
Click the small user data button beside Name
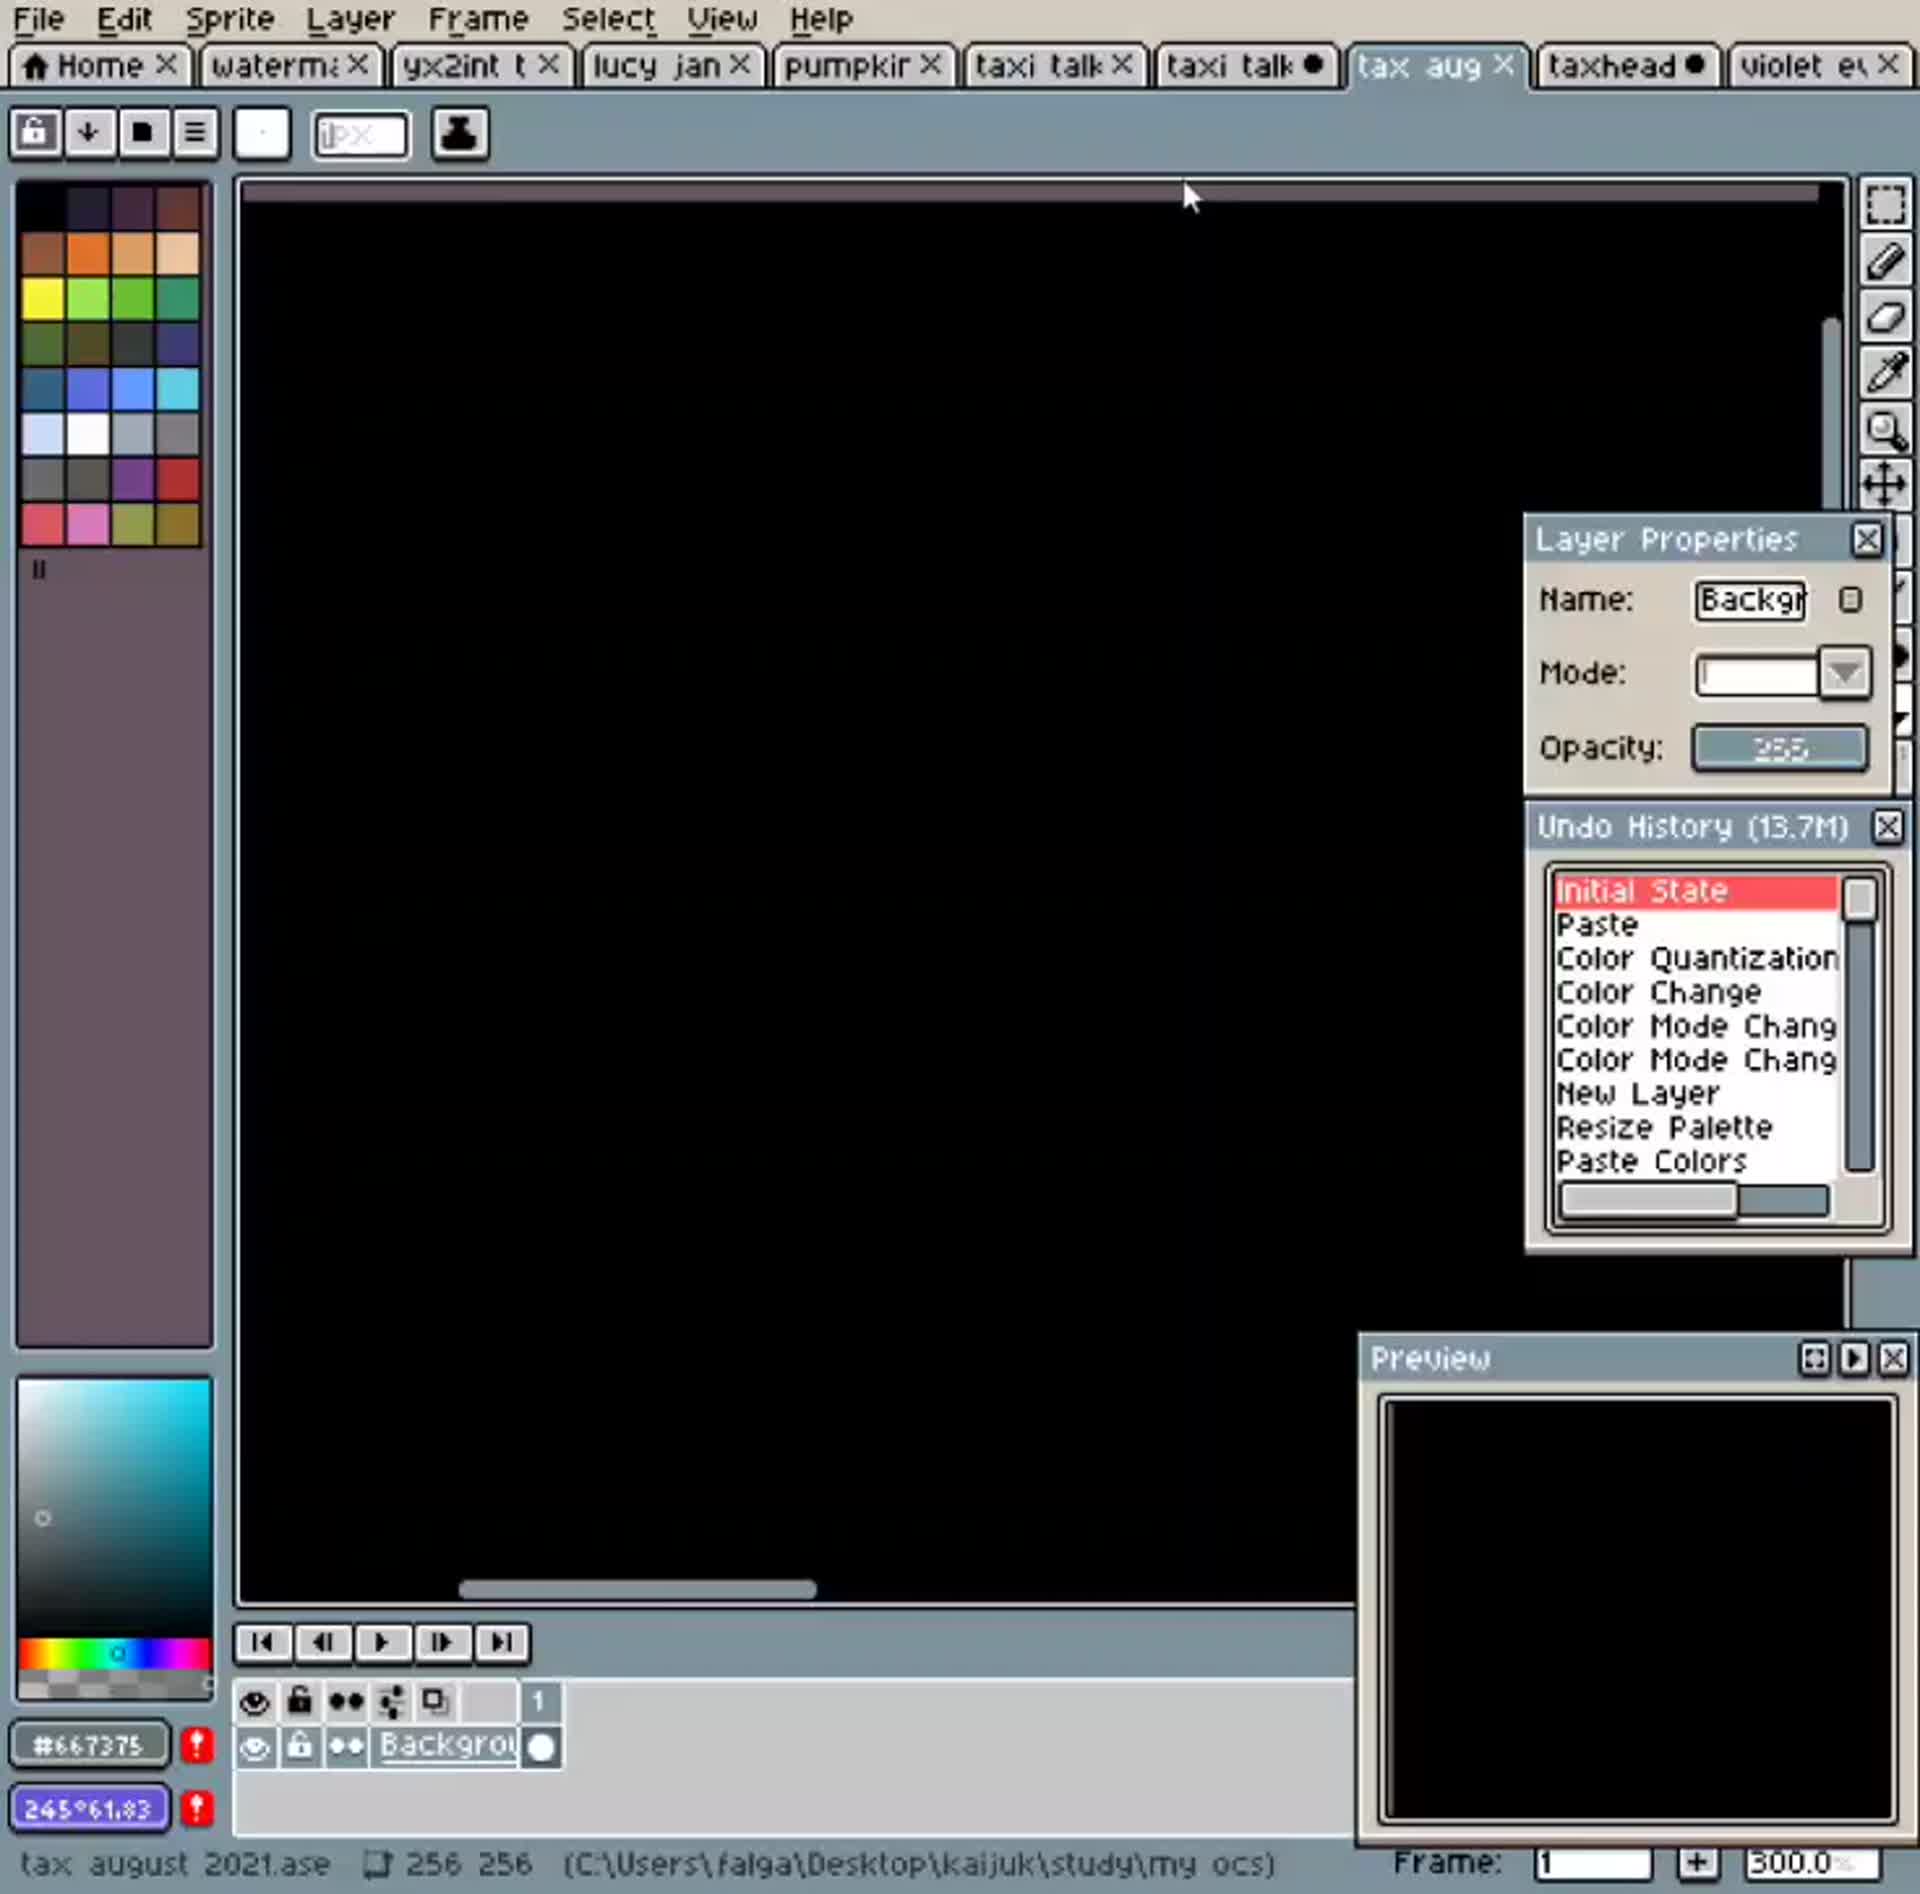(x=1850, y=599)
